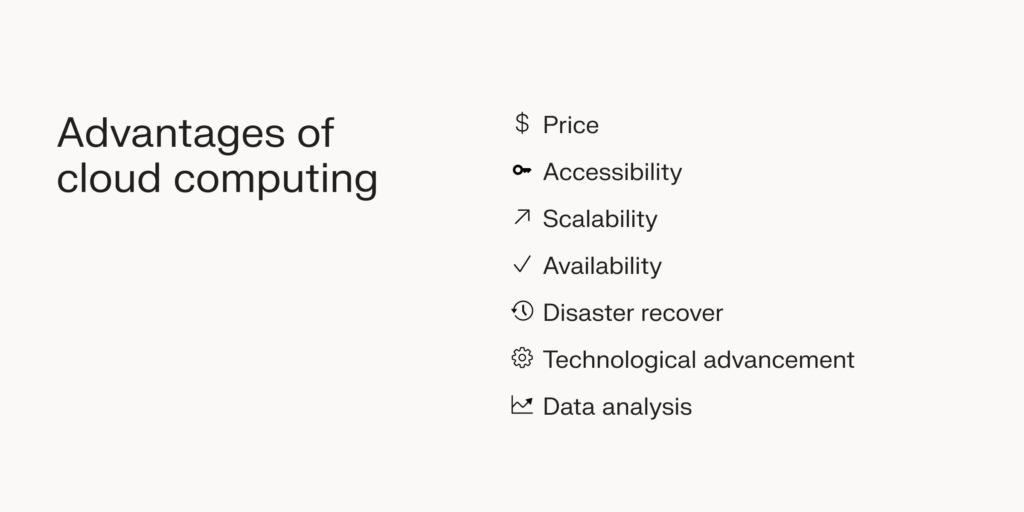The image size is (1024, 512).
Task: Click the cloud computing title line
Action: (217, 178)
